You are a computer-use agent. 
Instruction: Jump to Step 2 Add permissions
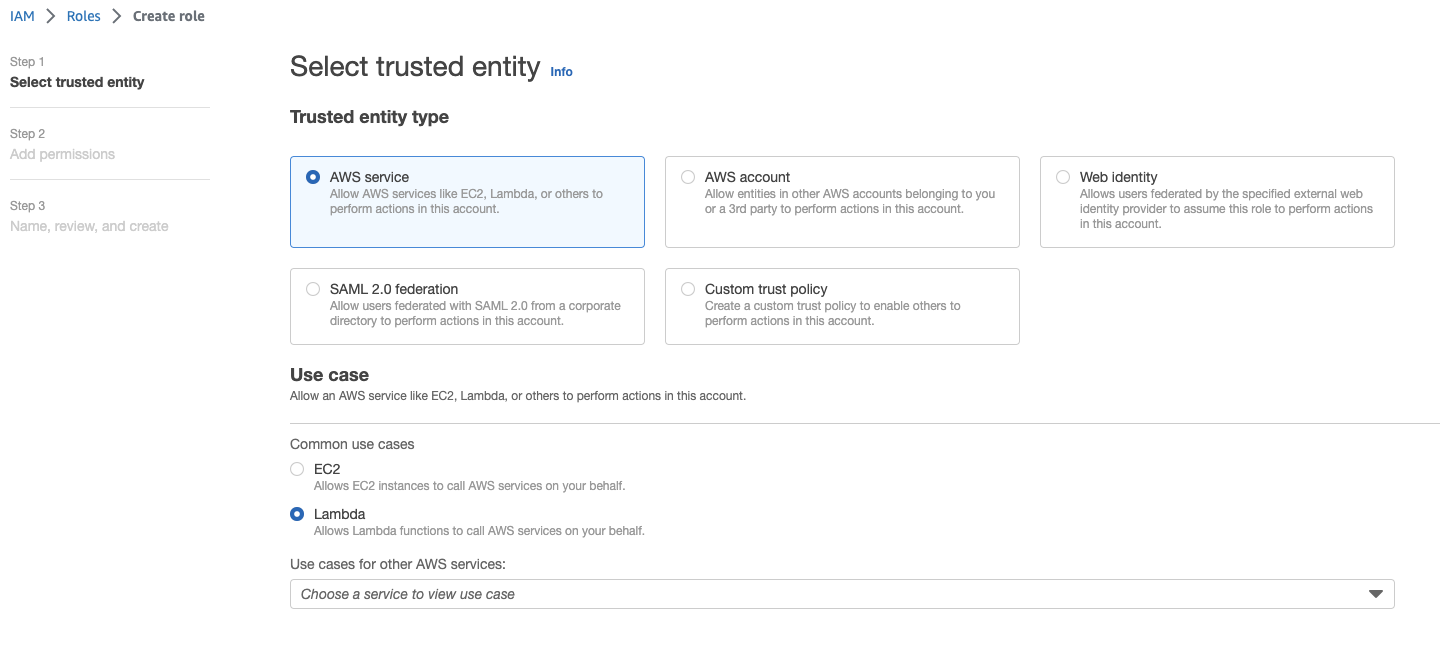pyautogui.click(x=62, y=154)
